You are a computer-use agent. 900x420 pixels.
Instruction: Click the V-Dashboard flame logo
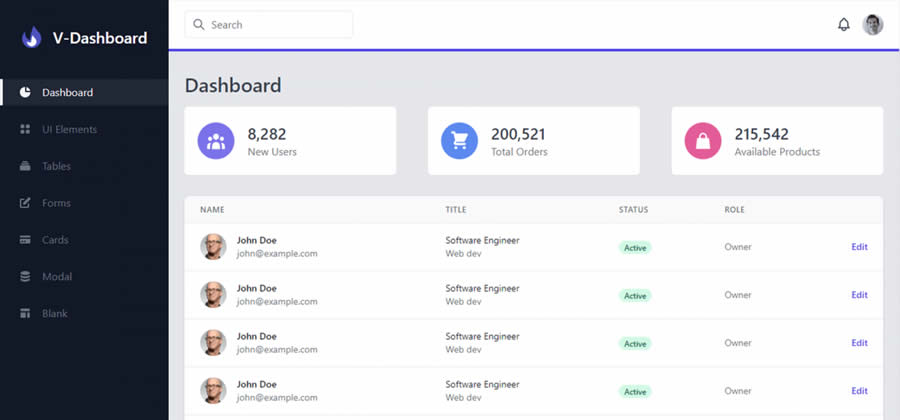pos(32,38)
